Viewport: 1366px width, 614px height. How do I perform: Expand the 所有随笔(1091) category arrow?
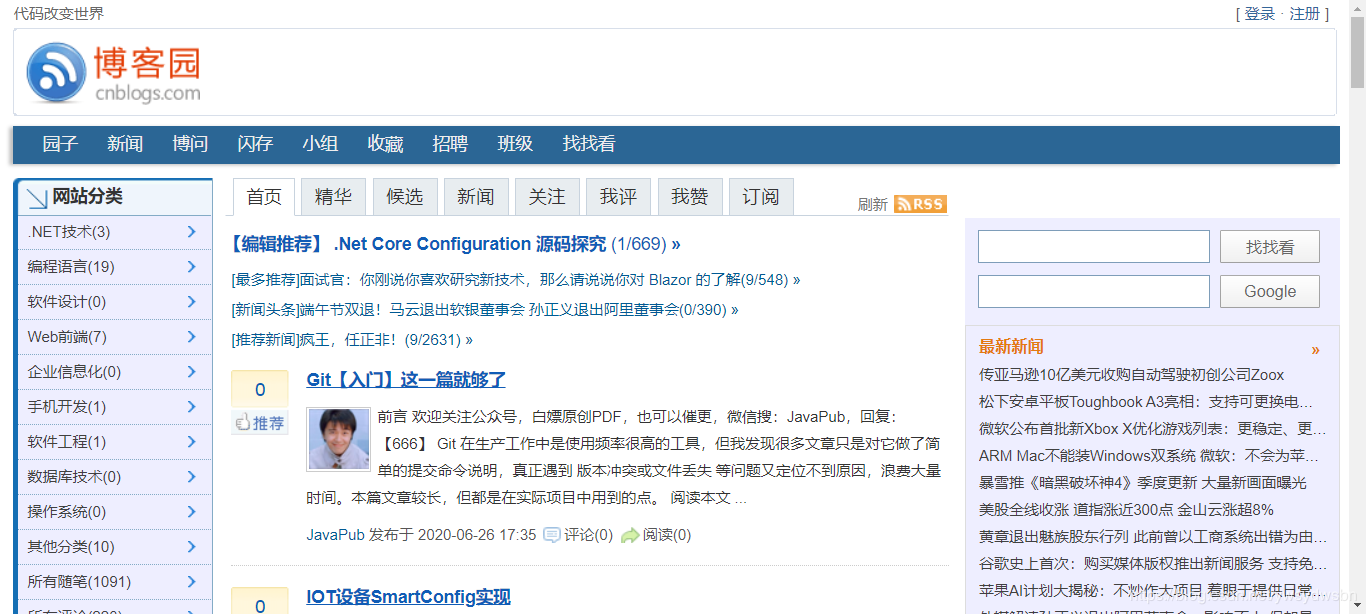[191, 582]
